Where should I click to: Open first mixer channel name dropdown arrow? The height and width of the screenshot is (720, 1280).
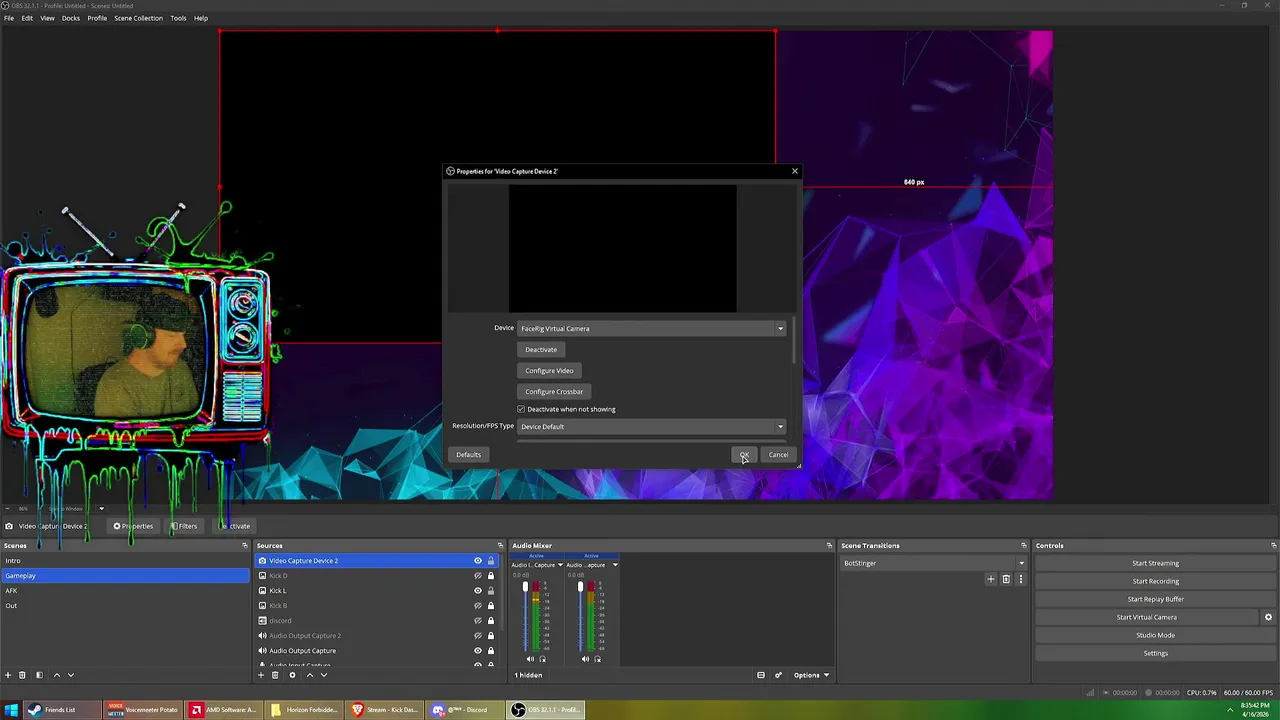(x=560, y=565)
